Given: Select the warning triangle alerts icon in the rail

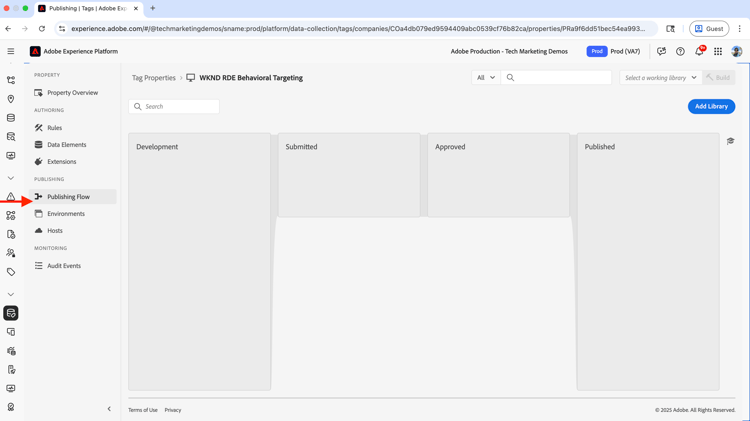Looking at the screenshot, I should pos(11,197).
